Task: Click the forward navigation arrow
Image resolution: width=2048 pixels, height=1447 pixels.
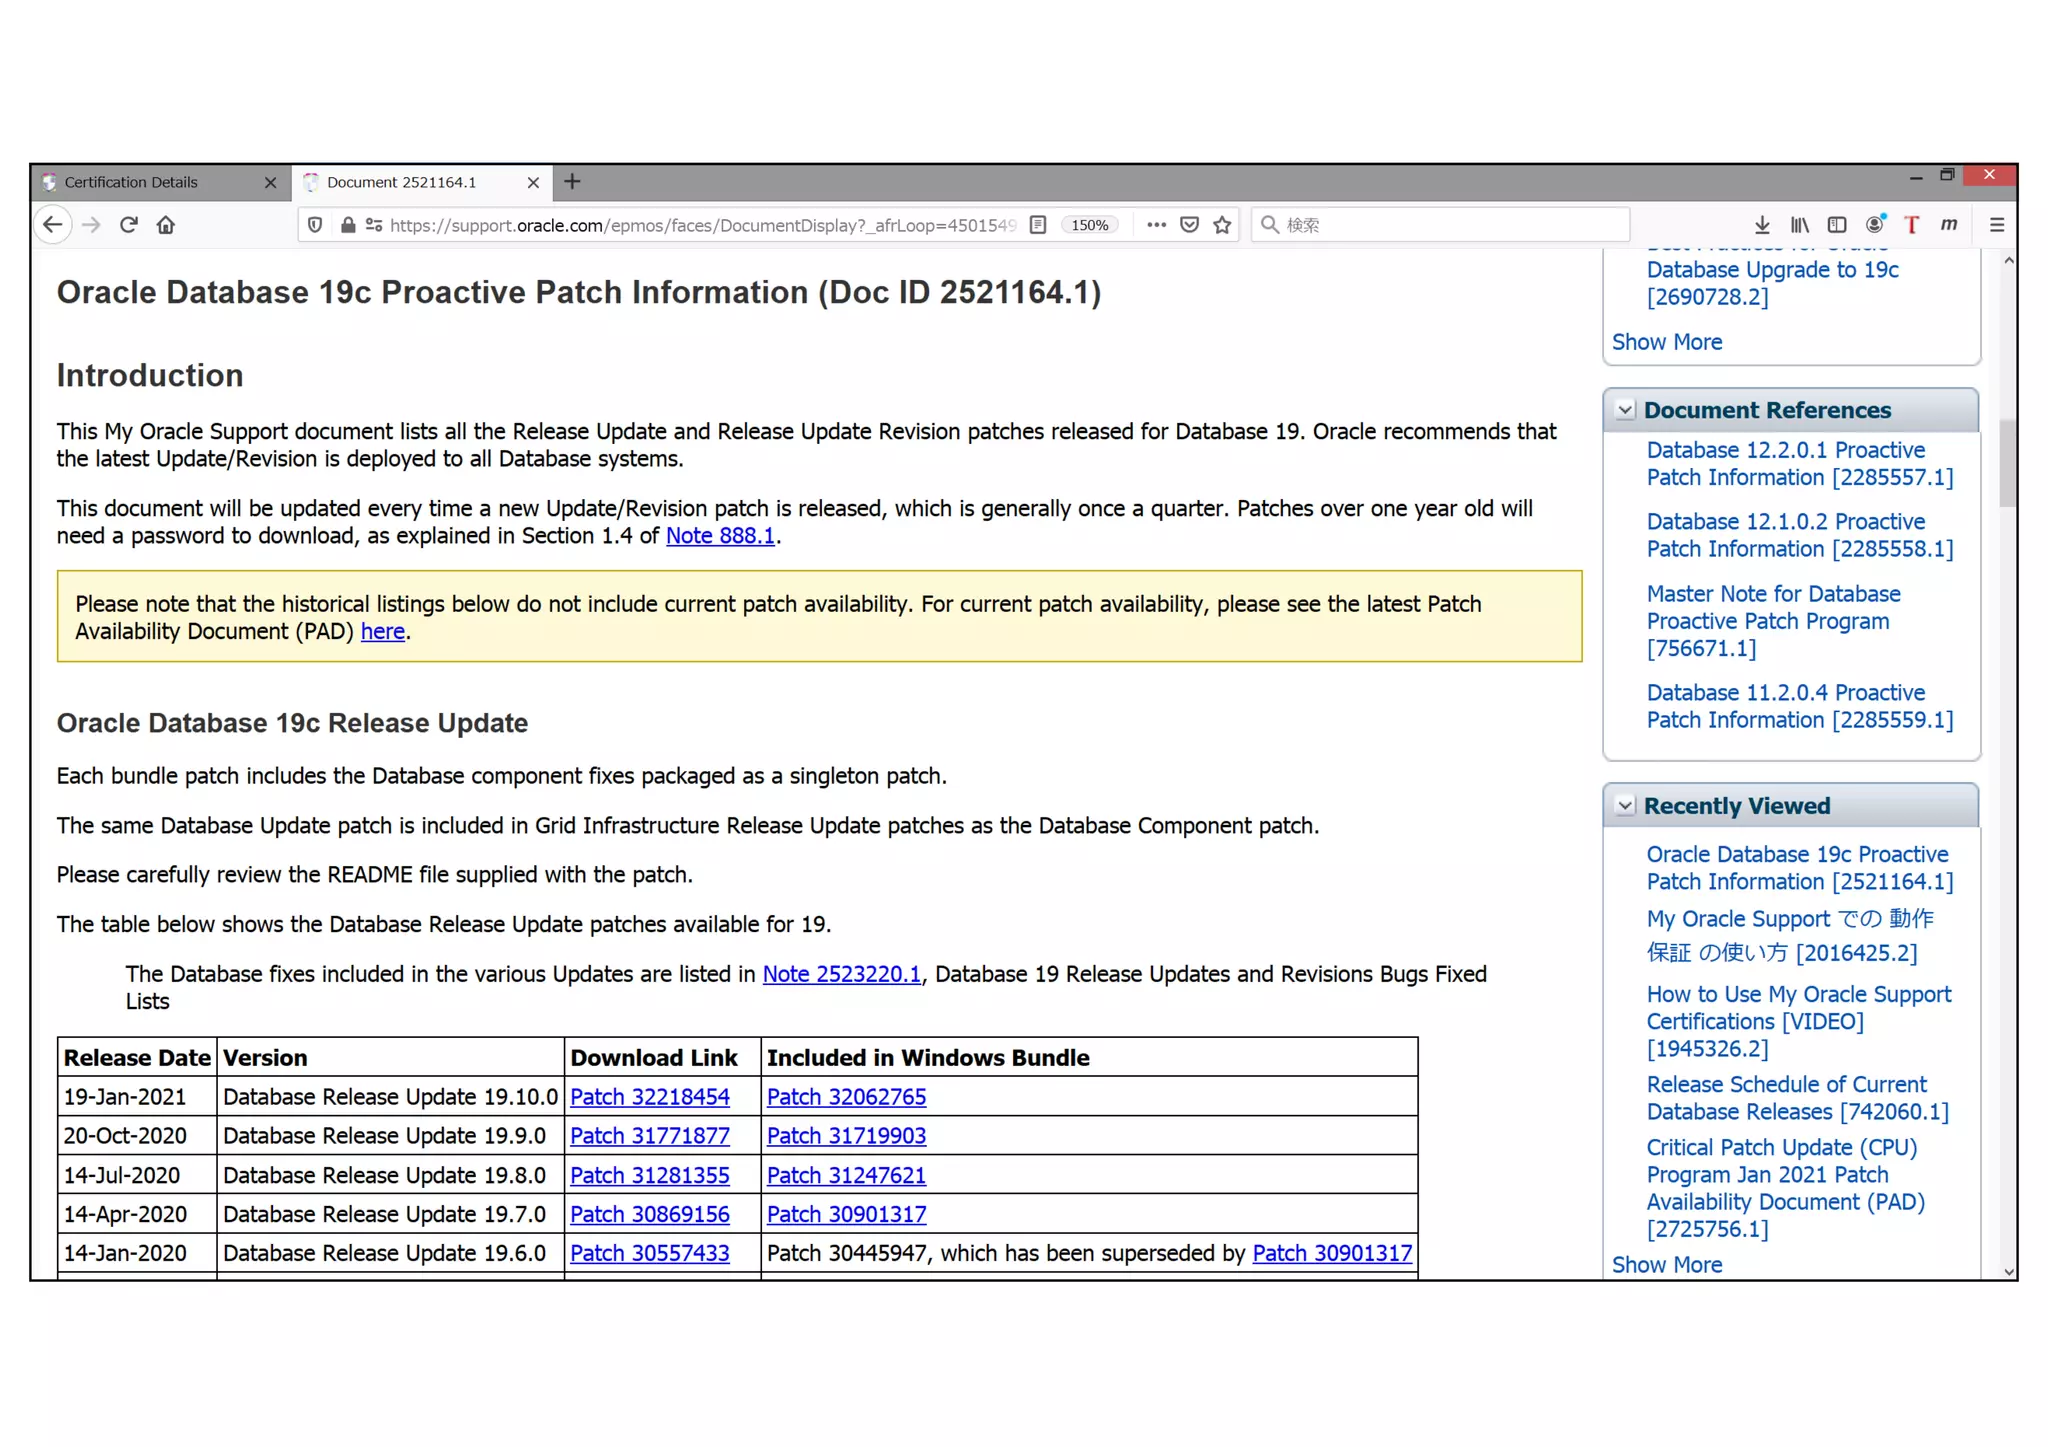Action: [x=91, y=225]
